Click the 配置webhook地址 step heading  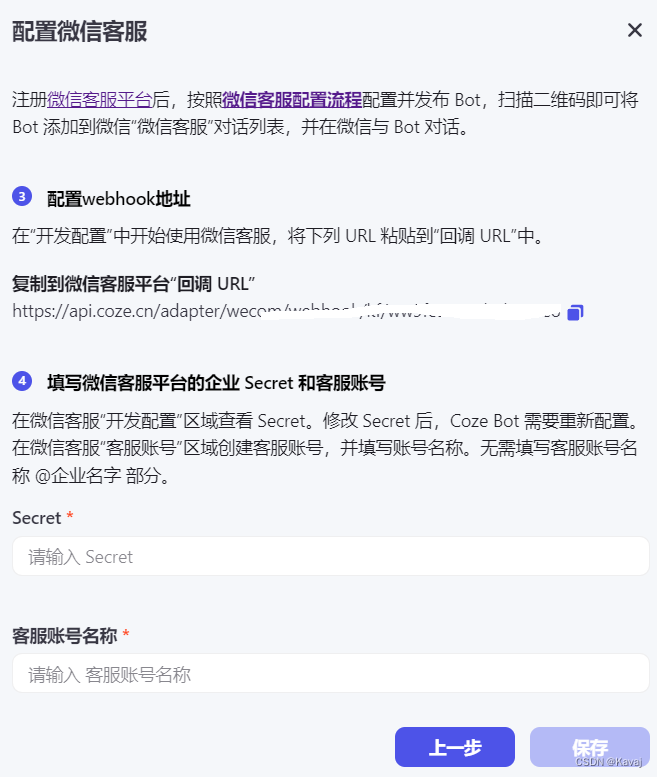pyautogui.click(x=118, y=199)
